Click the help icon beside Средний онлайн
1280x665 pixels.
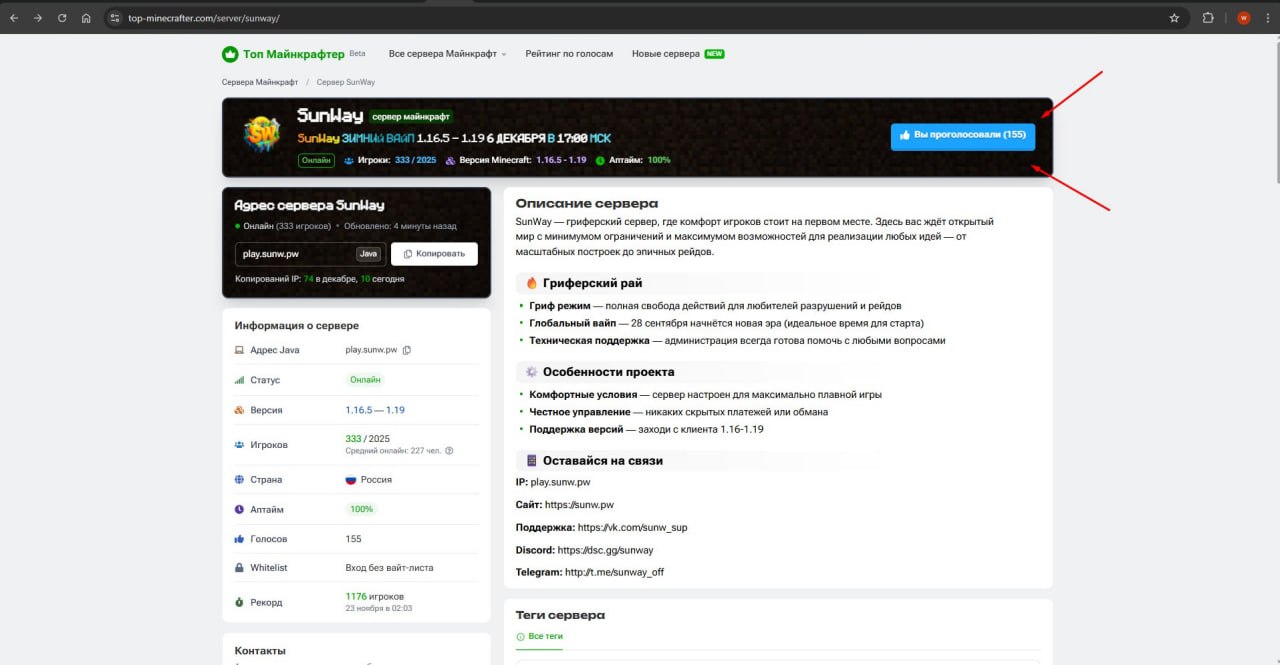pyautogui.click(x=449, y=451)
